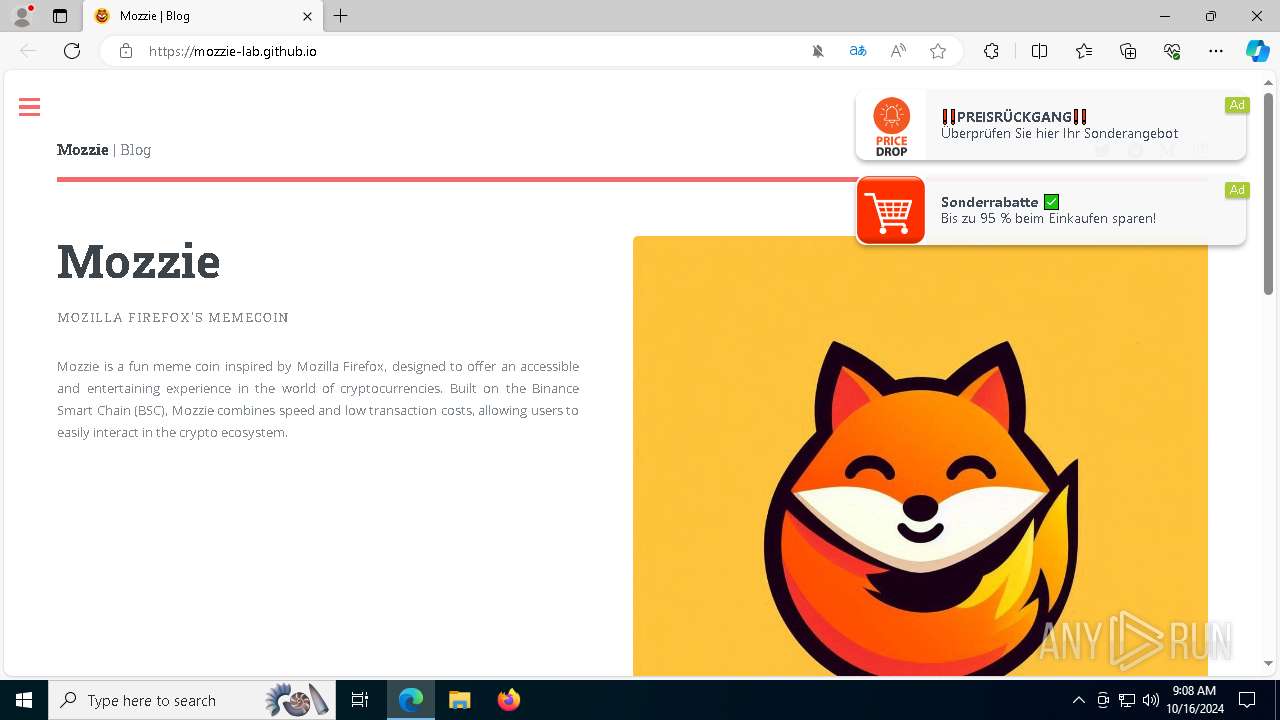The height and width of the screenshot is (720, 1280).
Task: Close the Mozzie | Blog tab
Action: click(x=307, y=16)
